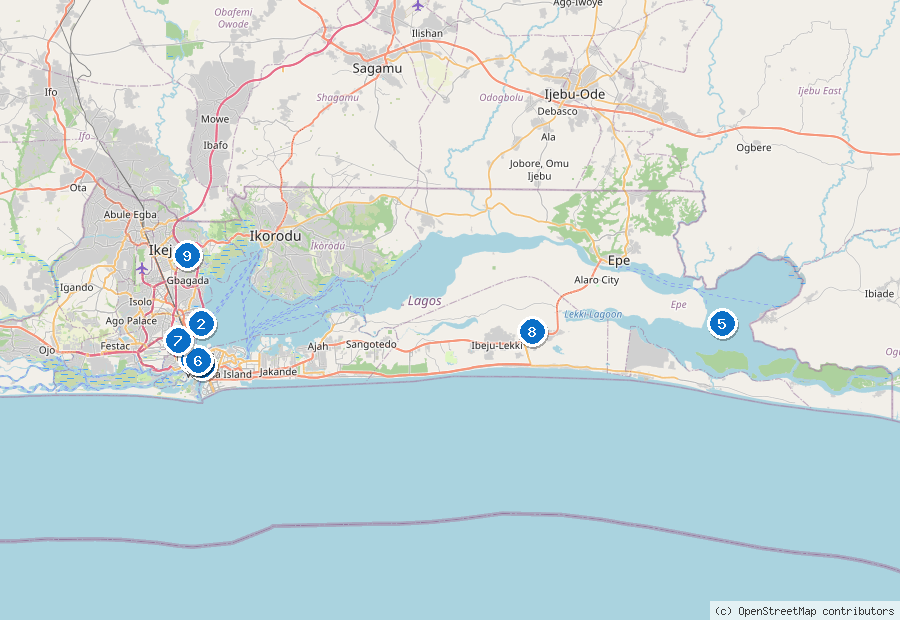Select the Ijebu-Ode city label

575,94
